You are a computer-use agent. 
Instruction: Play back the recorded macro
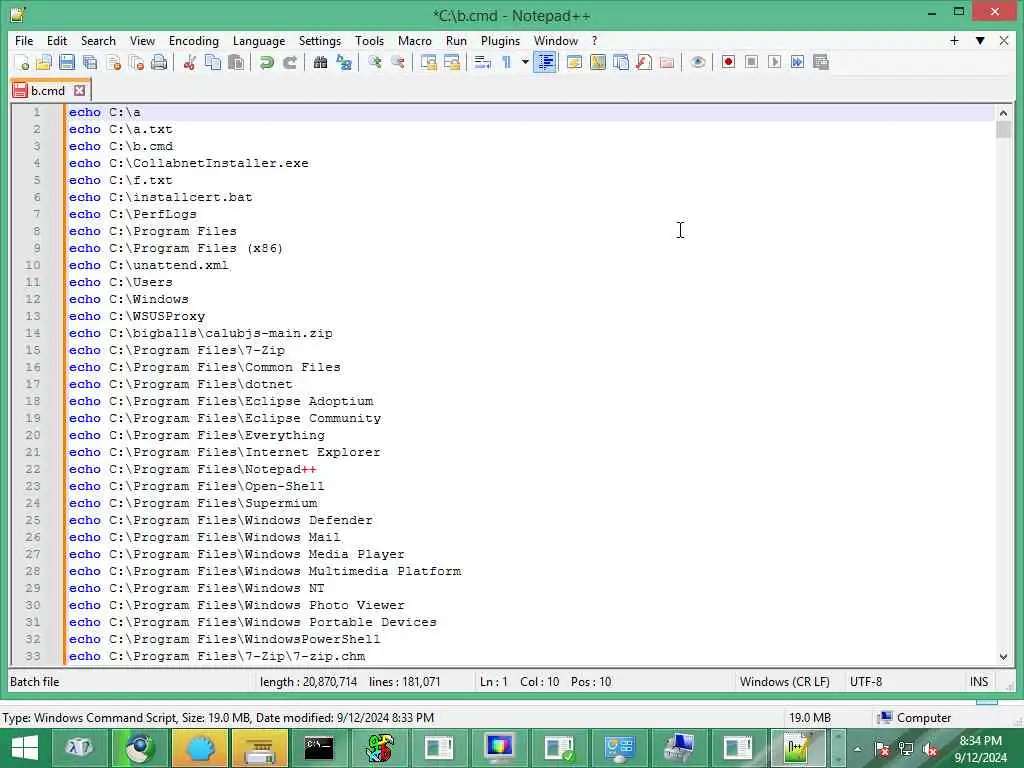click(774, 62)
